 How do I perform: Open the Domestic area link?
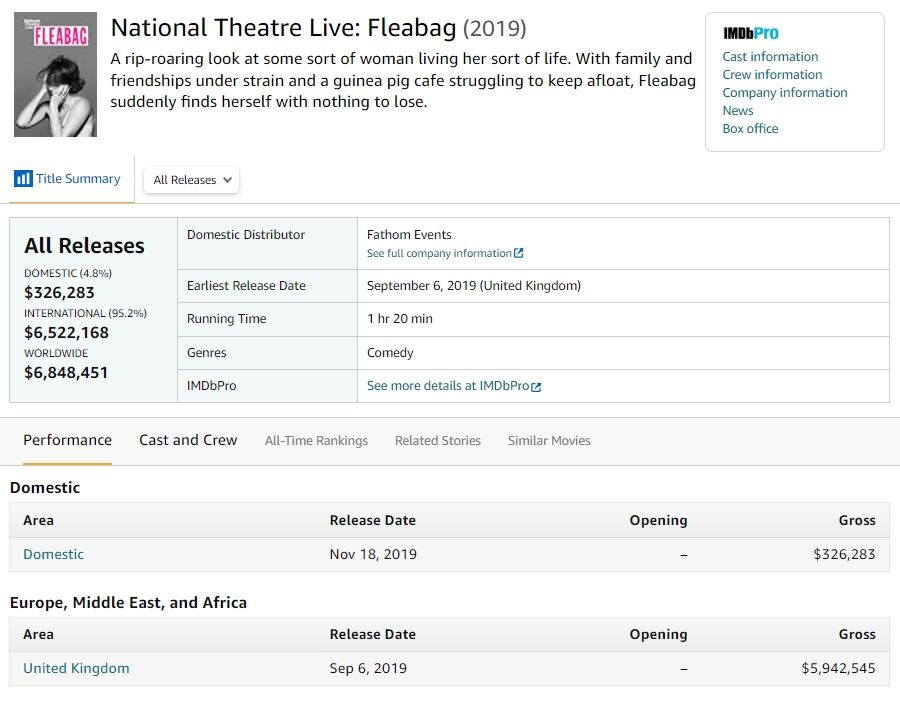(53, 554)
